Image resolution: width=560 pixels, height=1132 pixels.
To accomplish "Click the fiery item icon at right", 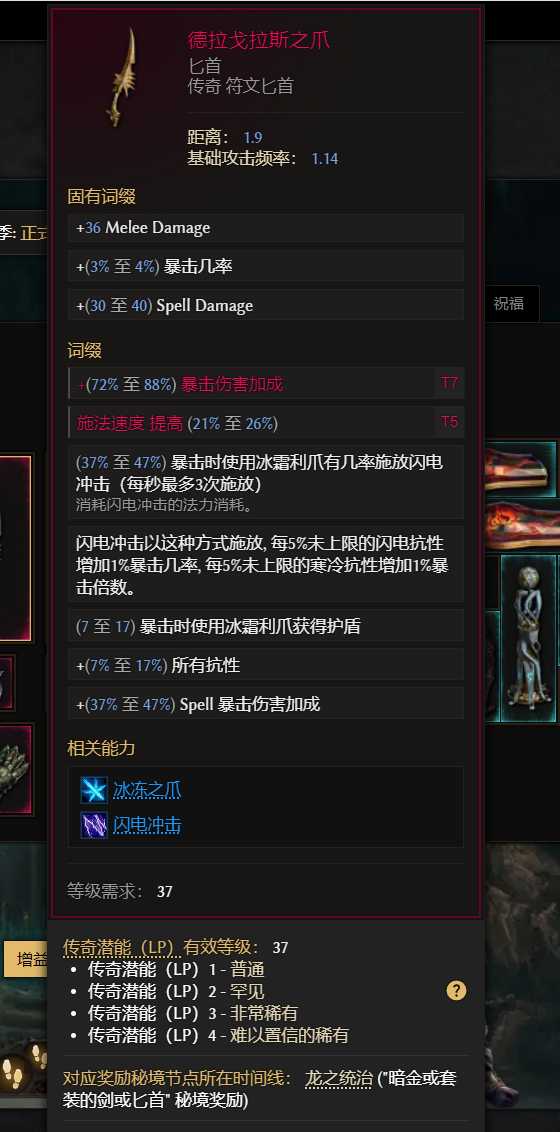I will pos(521,524).
